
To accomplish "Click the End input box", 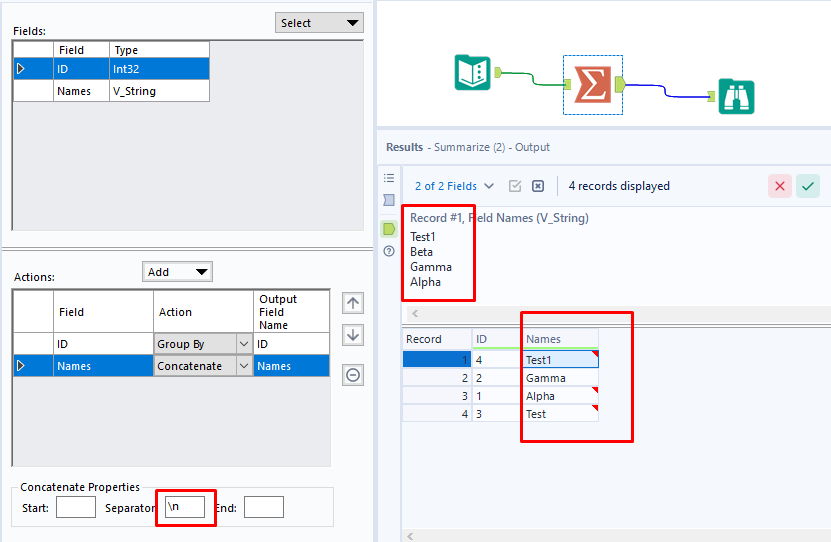I will [264, 507].
